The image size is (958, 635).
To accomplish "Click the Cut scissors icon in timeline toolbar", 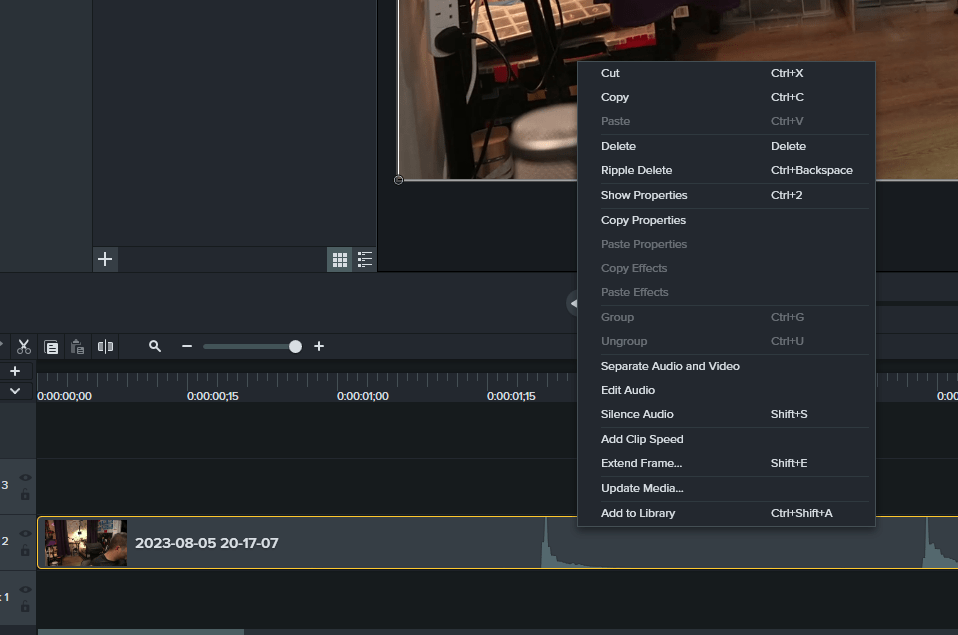I will point(24,347).
